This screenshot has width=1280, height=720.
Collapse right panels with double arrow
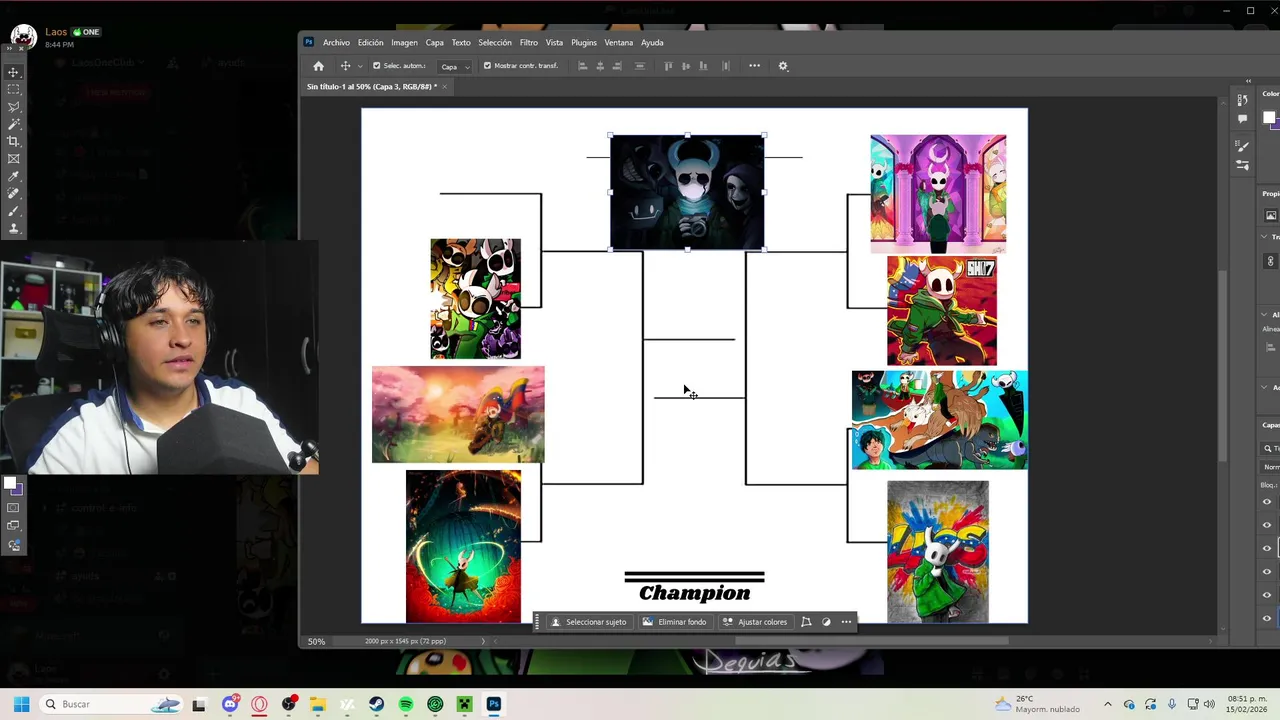(1248, 81)
